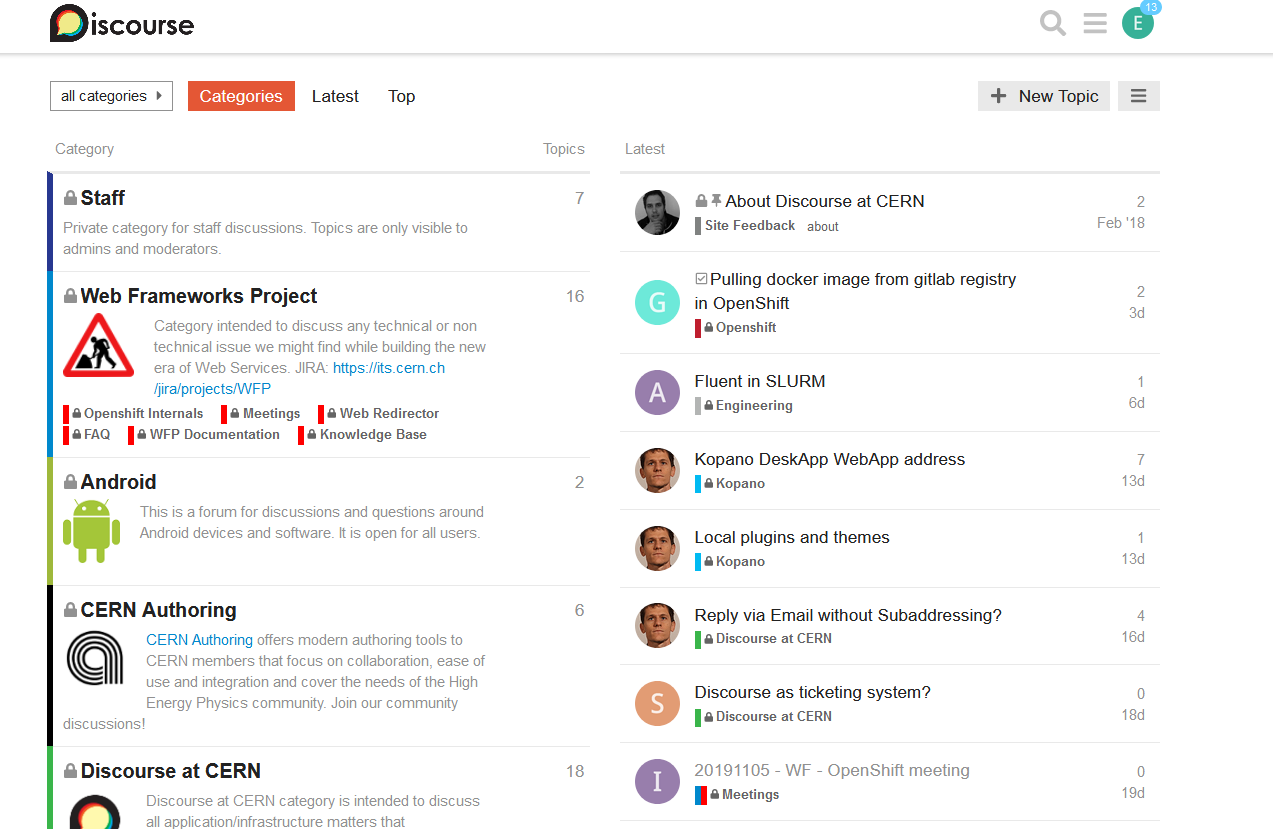1273x829 pixels.
Task: Open the I avatar on OpenShift meeting topic
Action: (657, 782)
